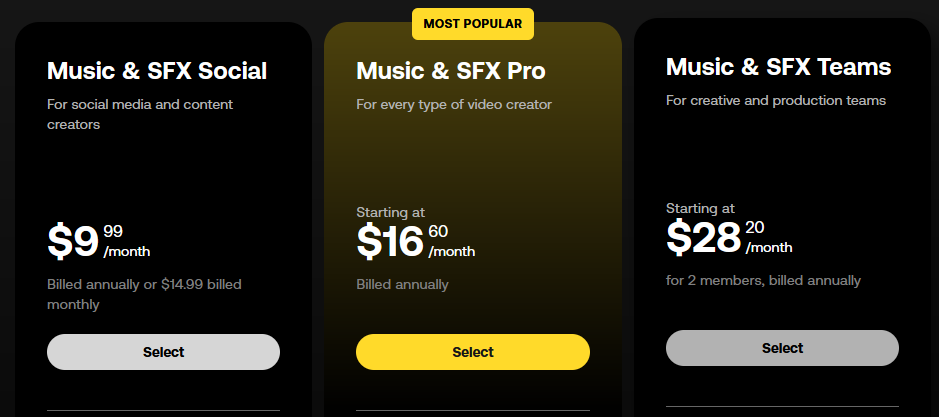
Task: Click the Music & SFX Teams heading
Action: (779, 67)
